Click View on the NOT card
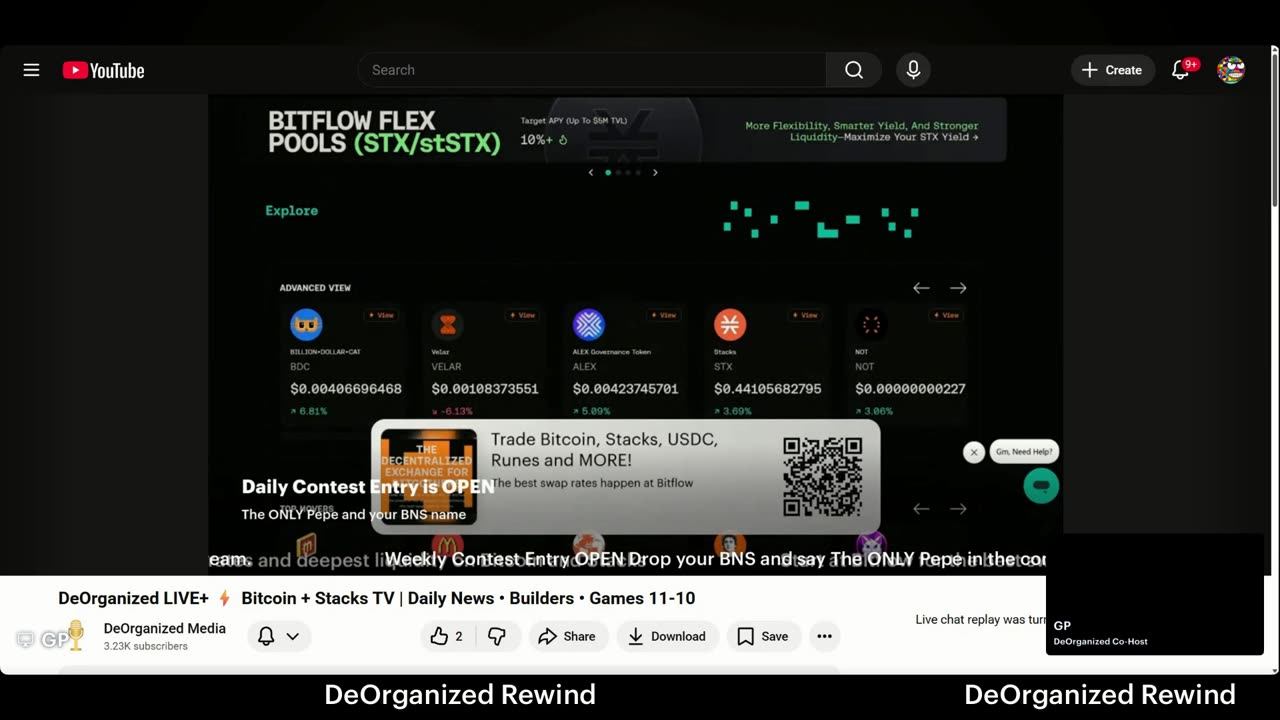The width and height of the screenshot is (1280, 720). point(946,315)
